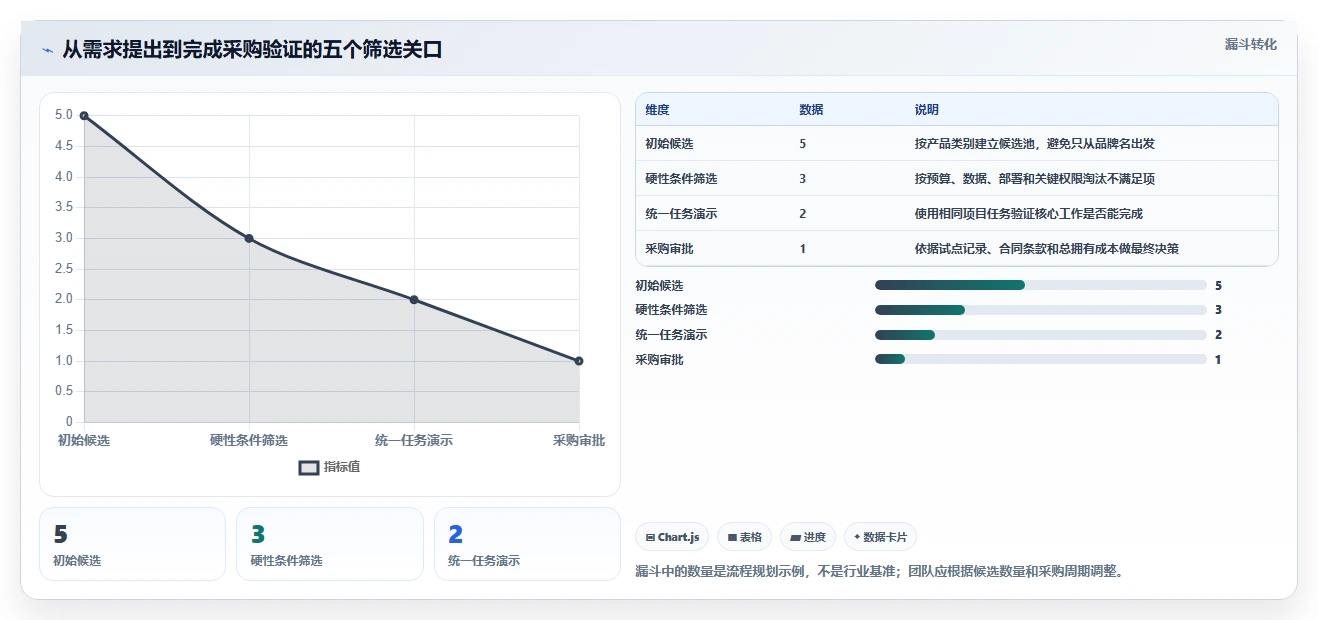Click the 硬性条件筛选 progress bar

tap(1040, 310)
